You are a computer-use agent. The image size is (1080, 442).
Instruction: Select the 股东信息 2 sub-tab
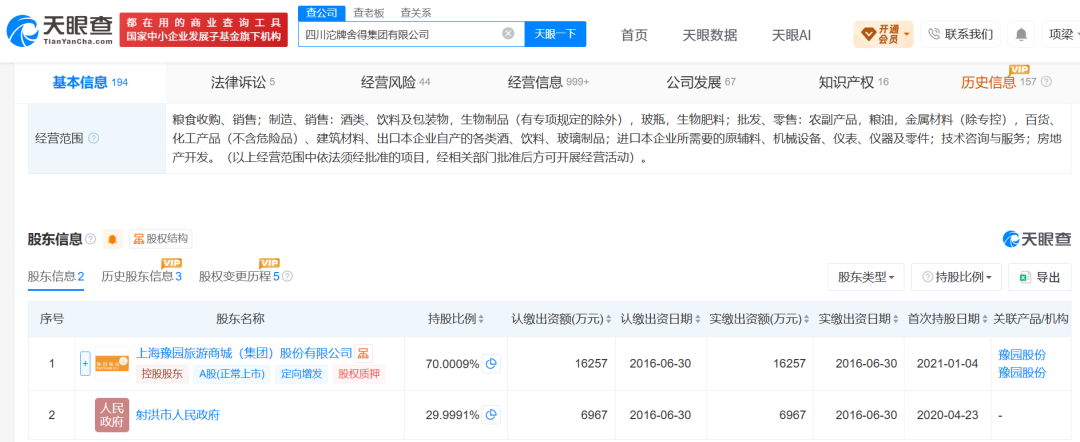pyautogui.click(x=56, y=277)
